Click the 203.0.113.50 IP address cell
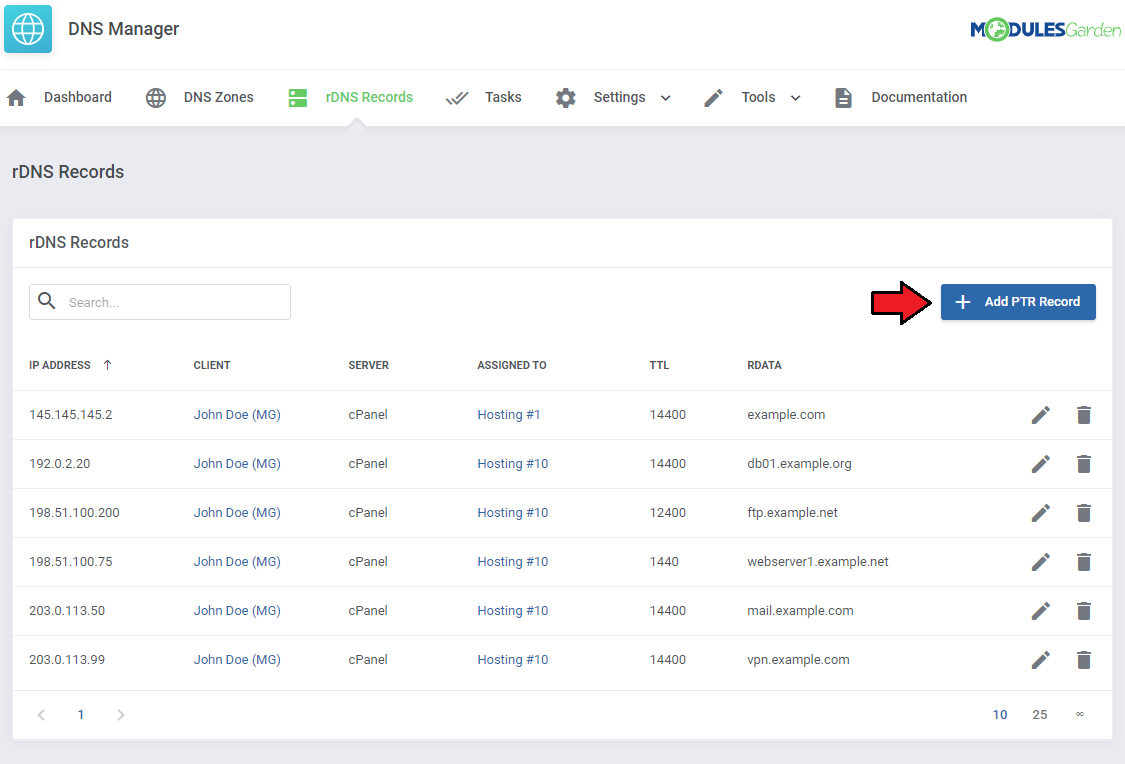The width and height of the screenshot is (1125, 764). (67, 610)
